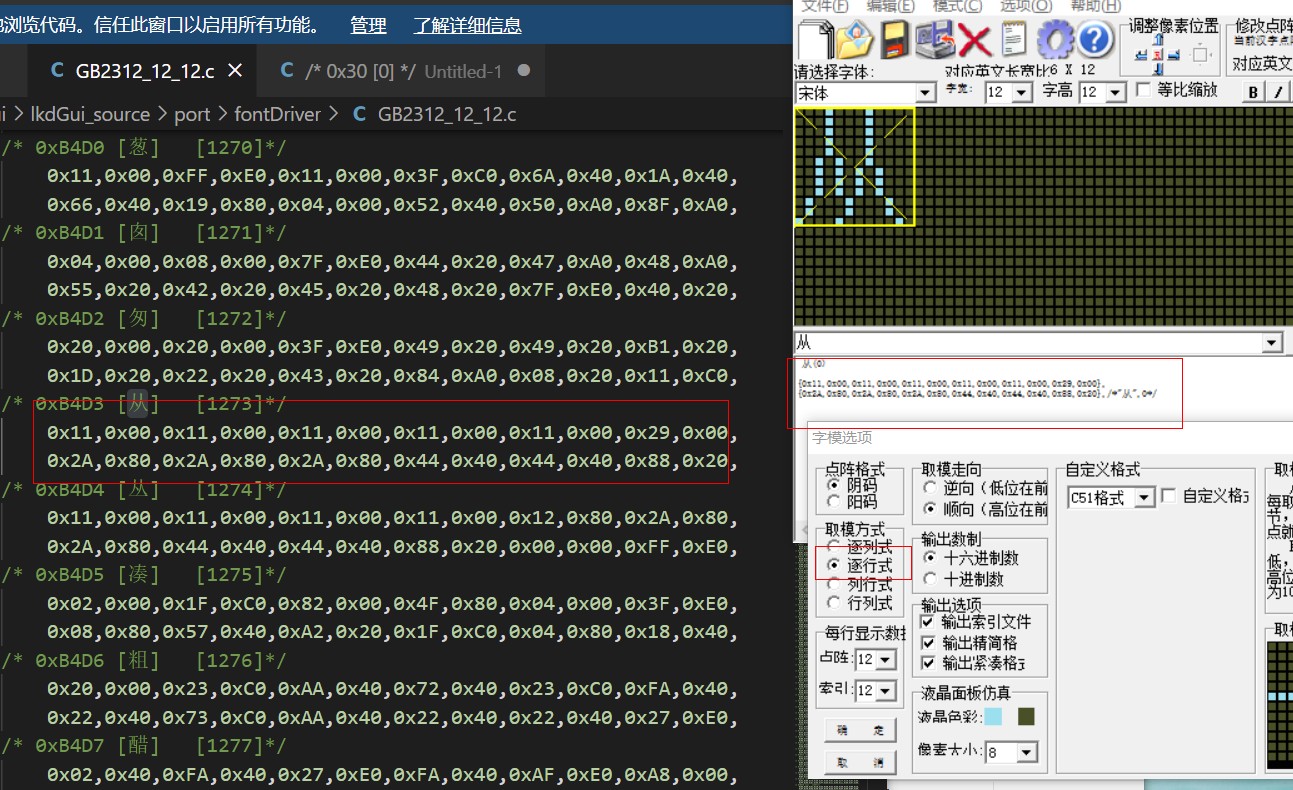Open the 文件(F) menu
The height and width of the screenshot is (790, 1293).
[824, 6]
